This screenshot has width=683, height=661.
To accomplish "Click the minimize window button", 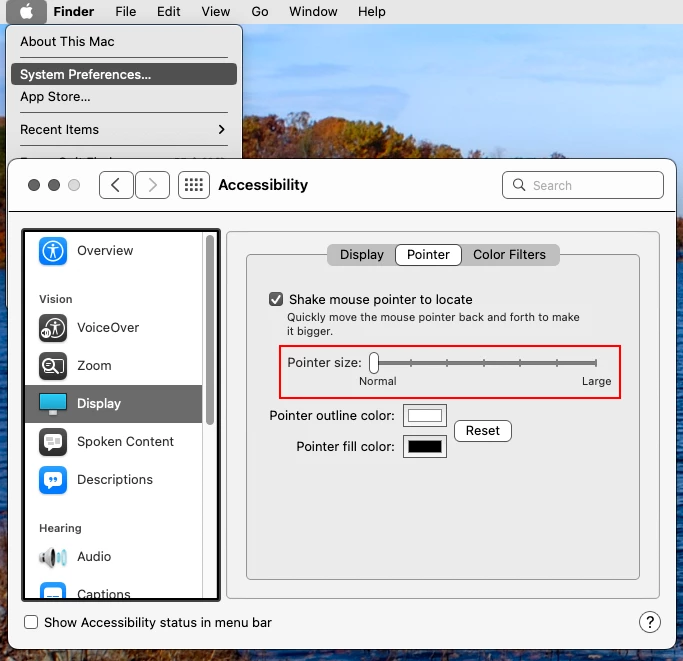I will click(54, 185).
